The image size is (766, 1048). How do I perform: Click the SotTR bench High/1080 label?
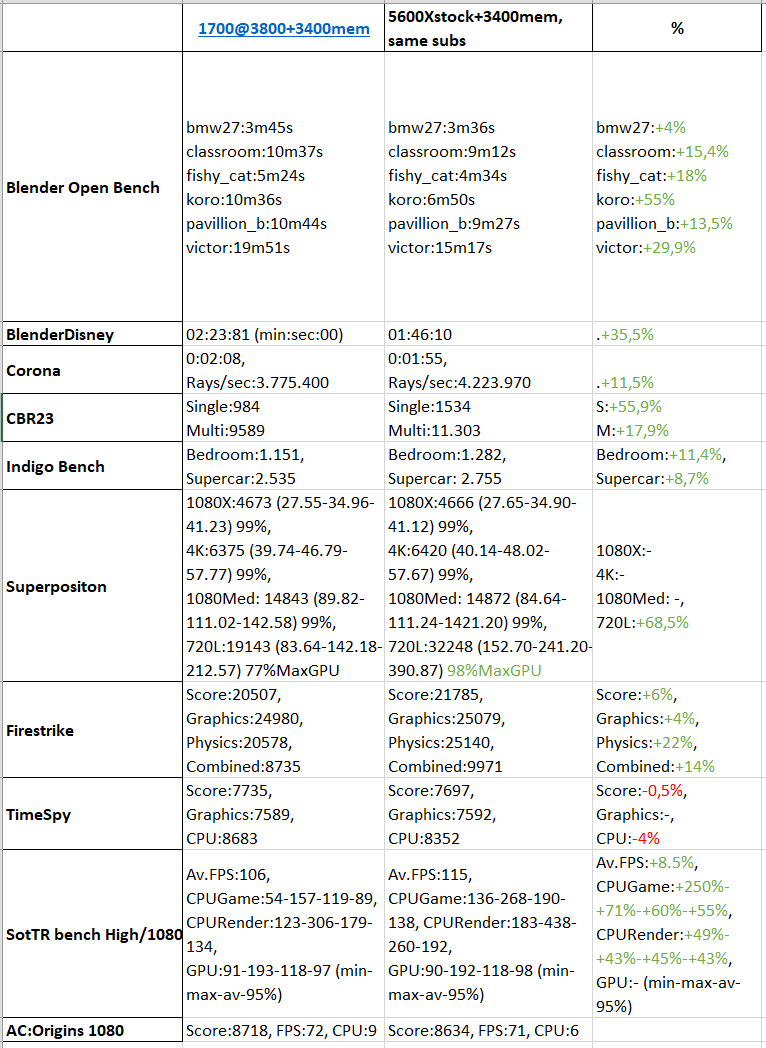click(x=92, y=934)
